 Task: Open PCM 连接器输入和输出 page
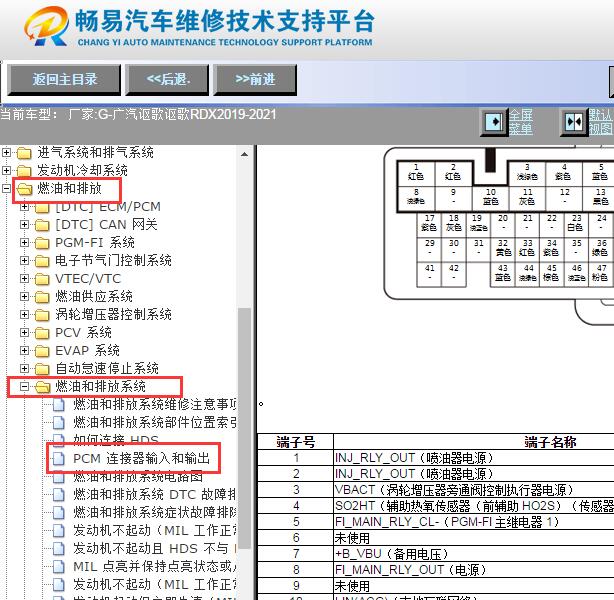pyautogui.click(x=141, y=458)
